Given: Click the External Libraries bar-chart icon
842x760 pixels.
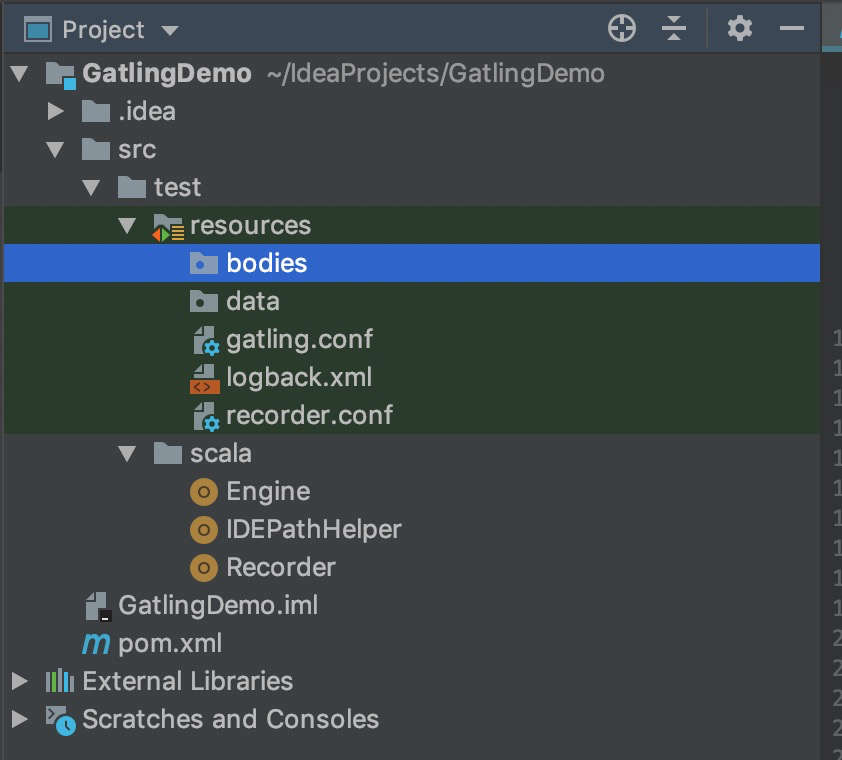Looking at the screenshot, I should tap(60, 681).
